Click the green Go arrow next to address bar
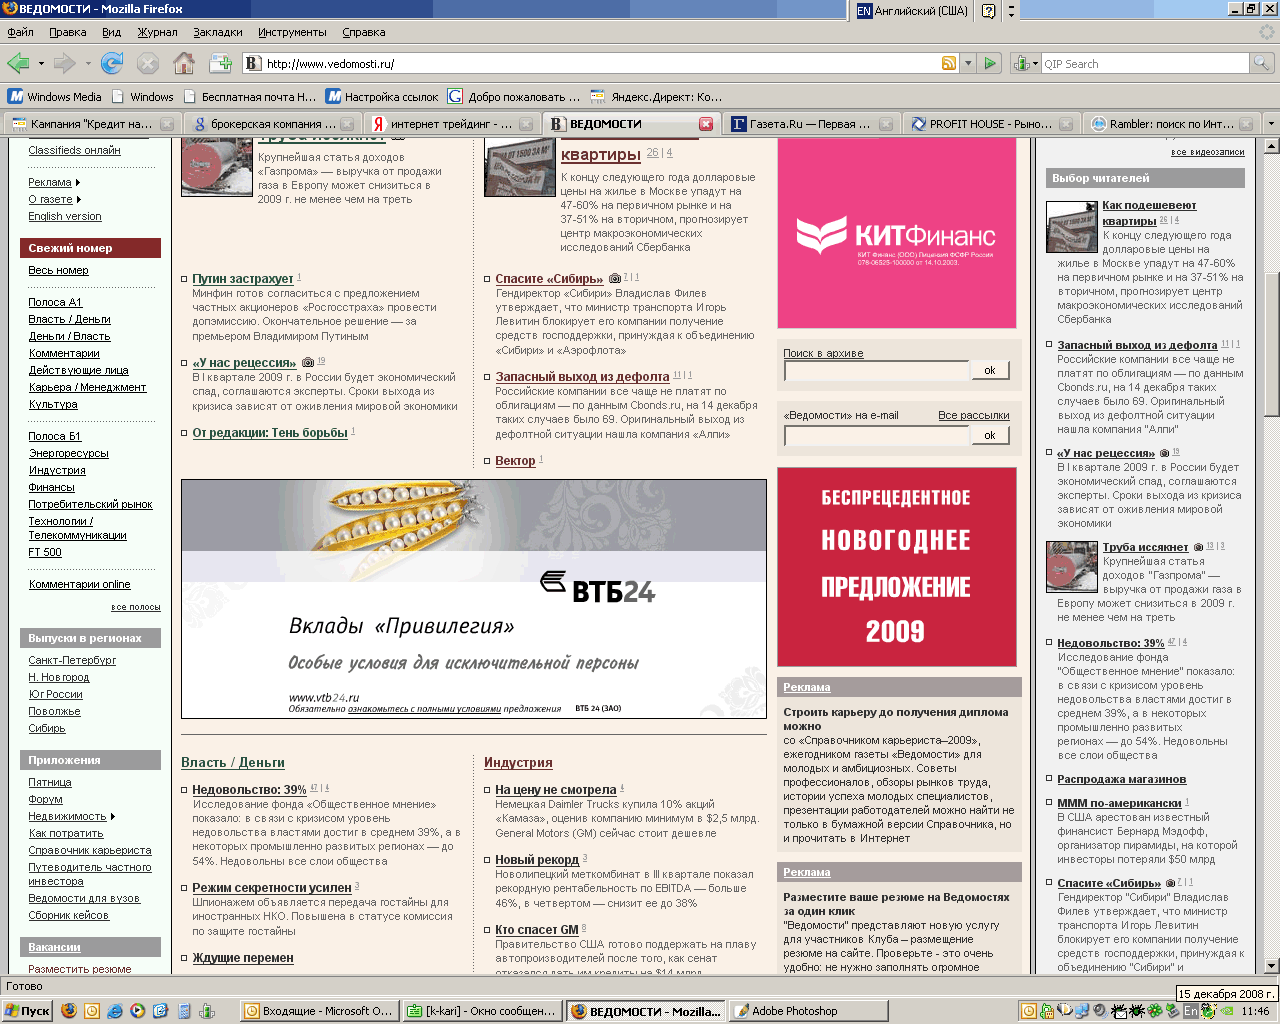 [x=990, y=63]
